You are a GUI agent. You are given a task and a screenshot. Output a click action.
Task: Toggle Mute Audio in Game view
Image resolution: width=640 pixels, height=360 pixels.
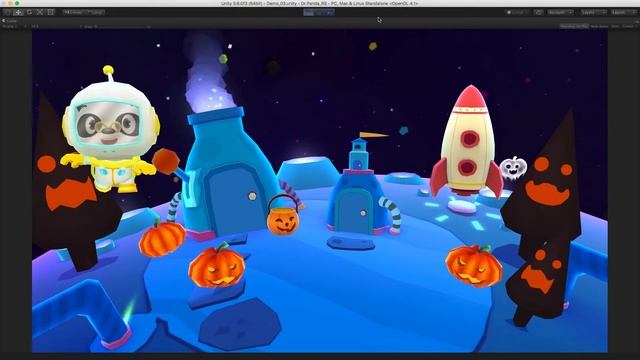pos(599,26)
